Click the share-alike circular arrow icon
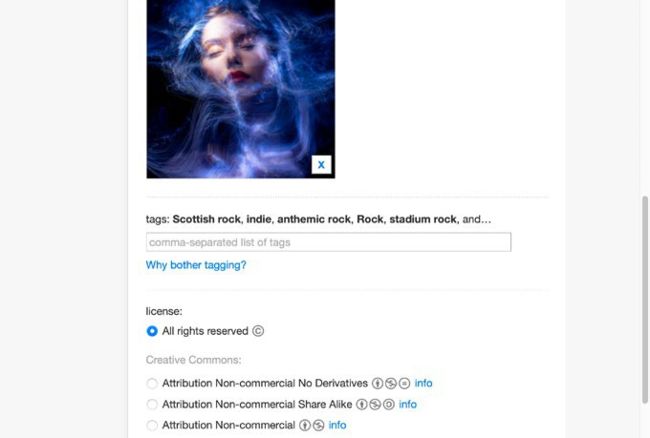The height and width of the screenshot is (438, 650). [389, 404]
